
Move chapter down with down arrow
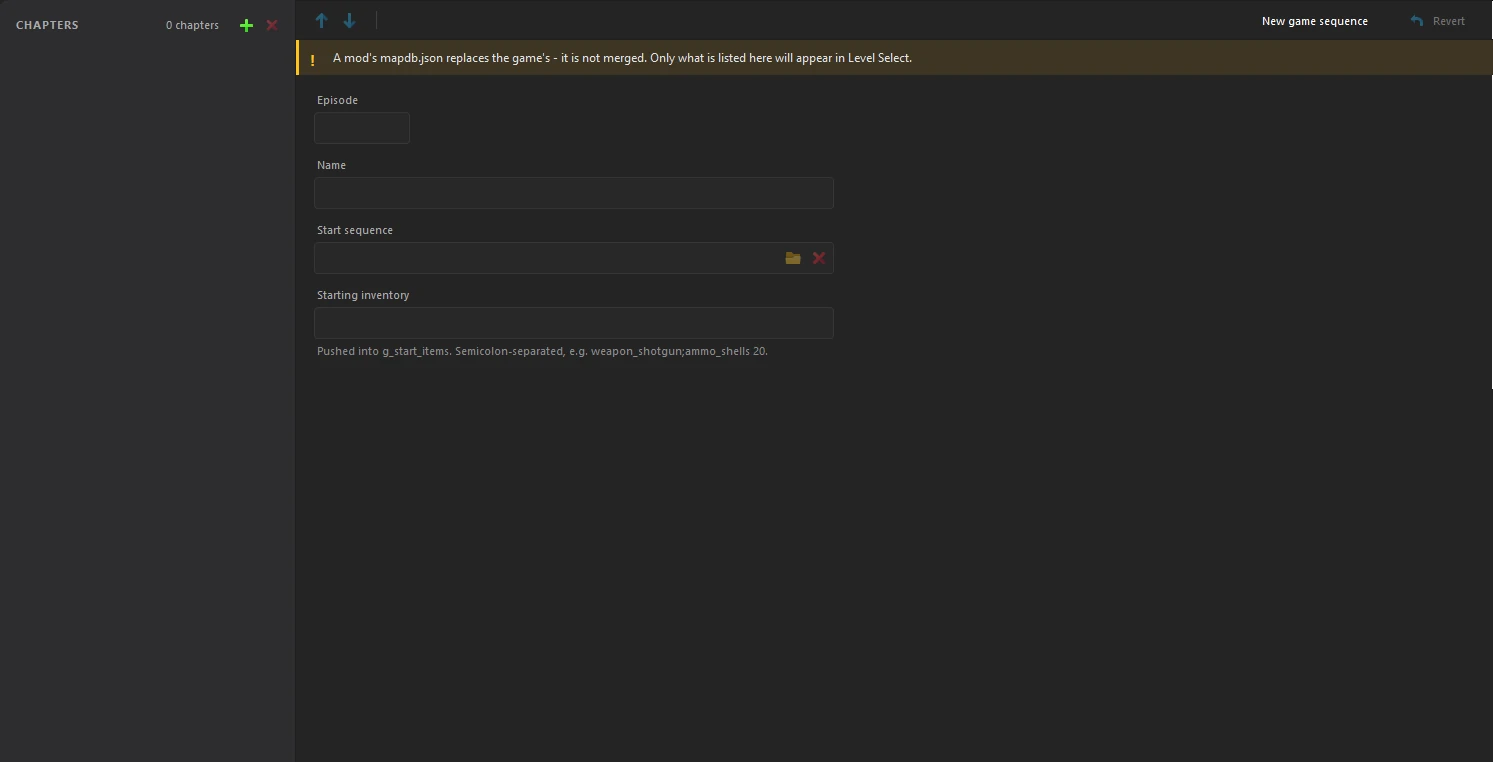[x=349, y=20]
